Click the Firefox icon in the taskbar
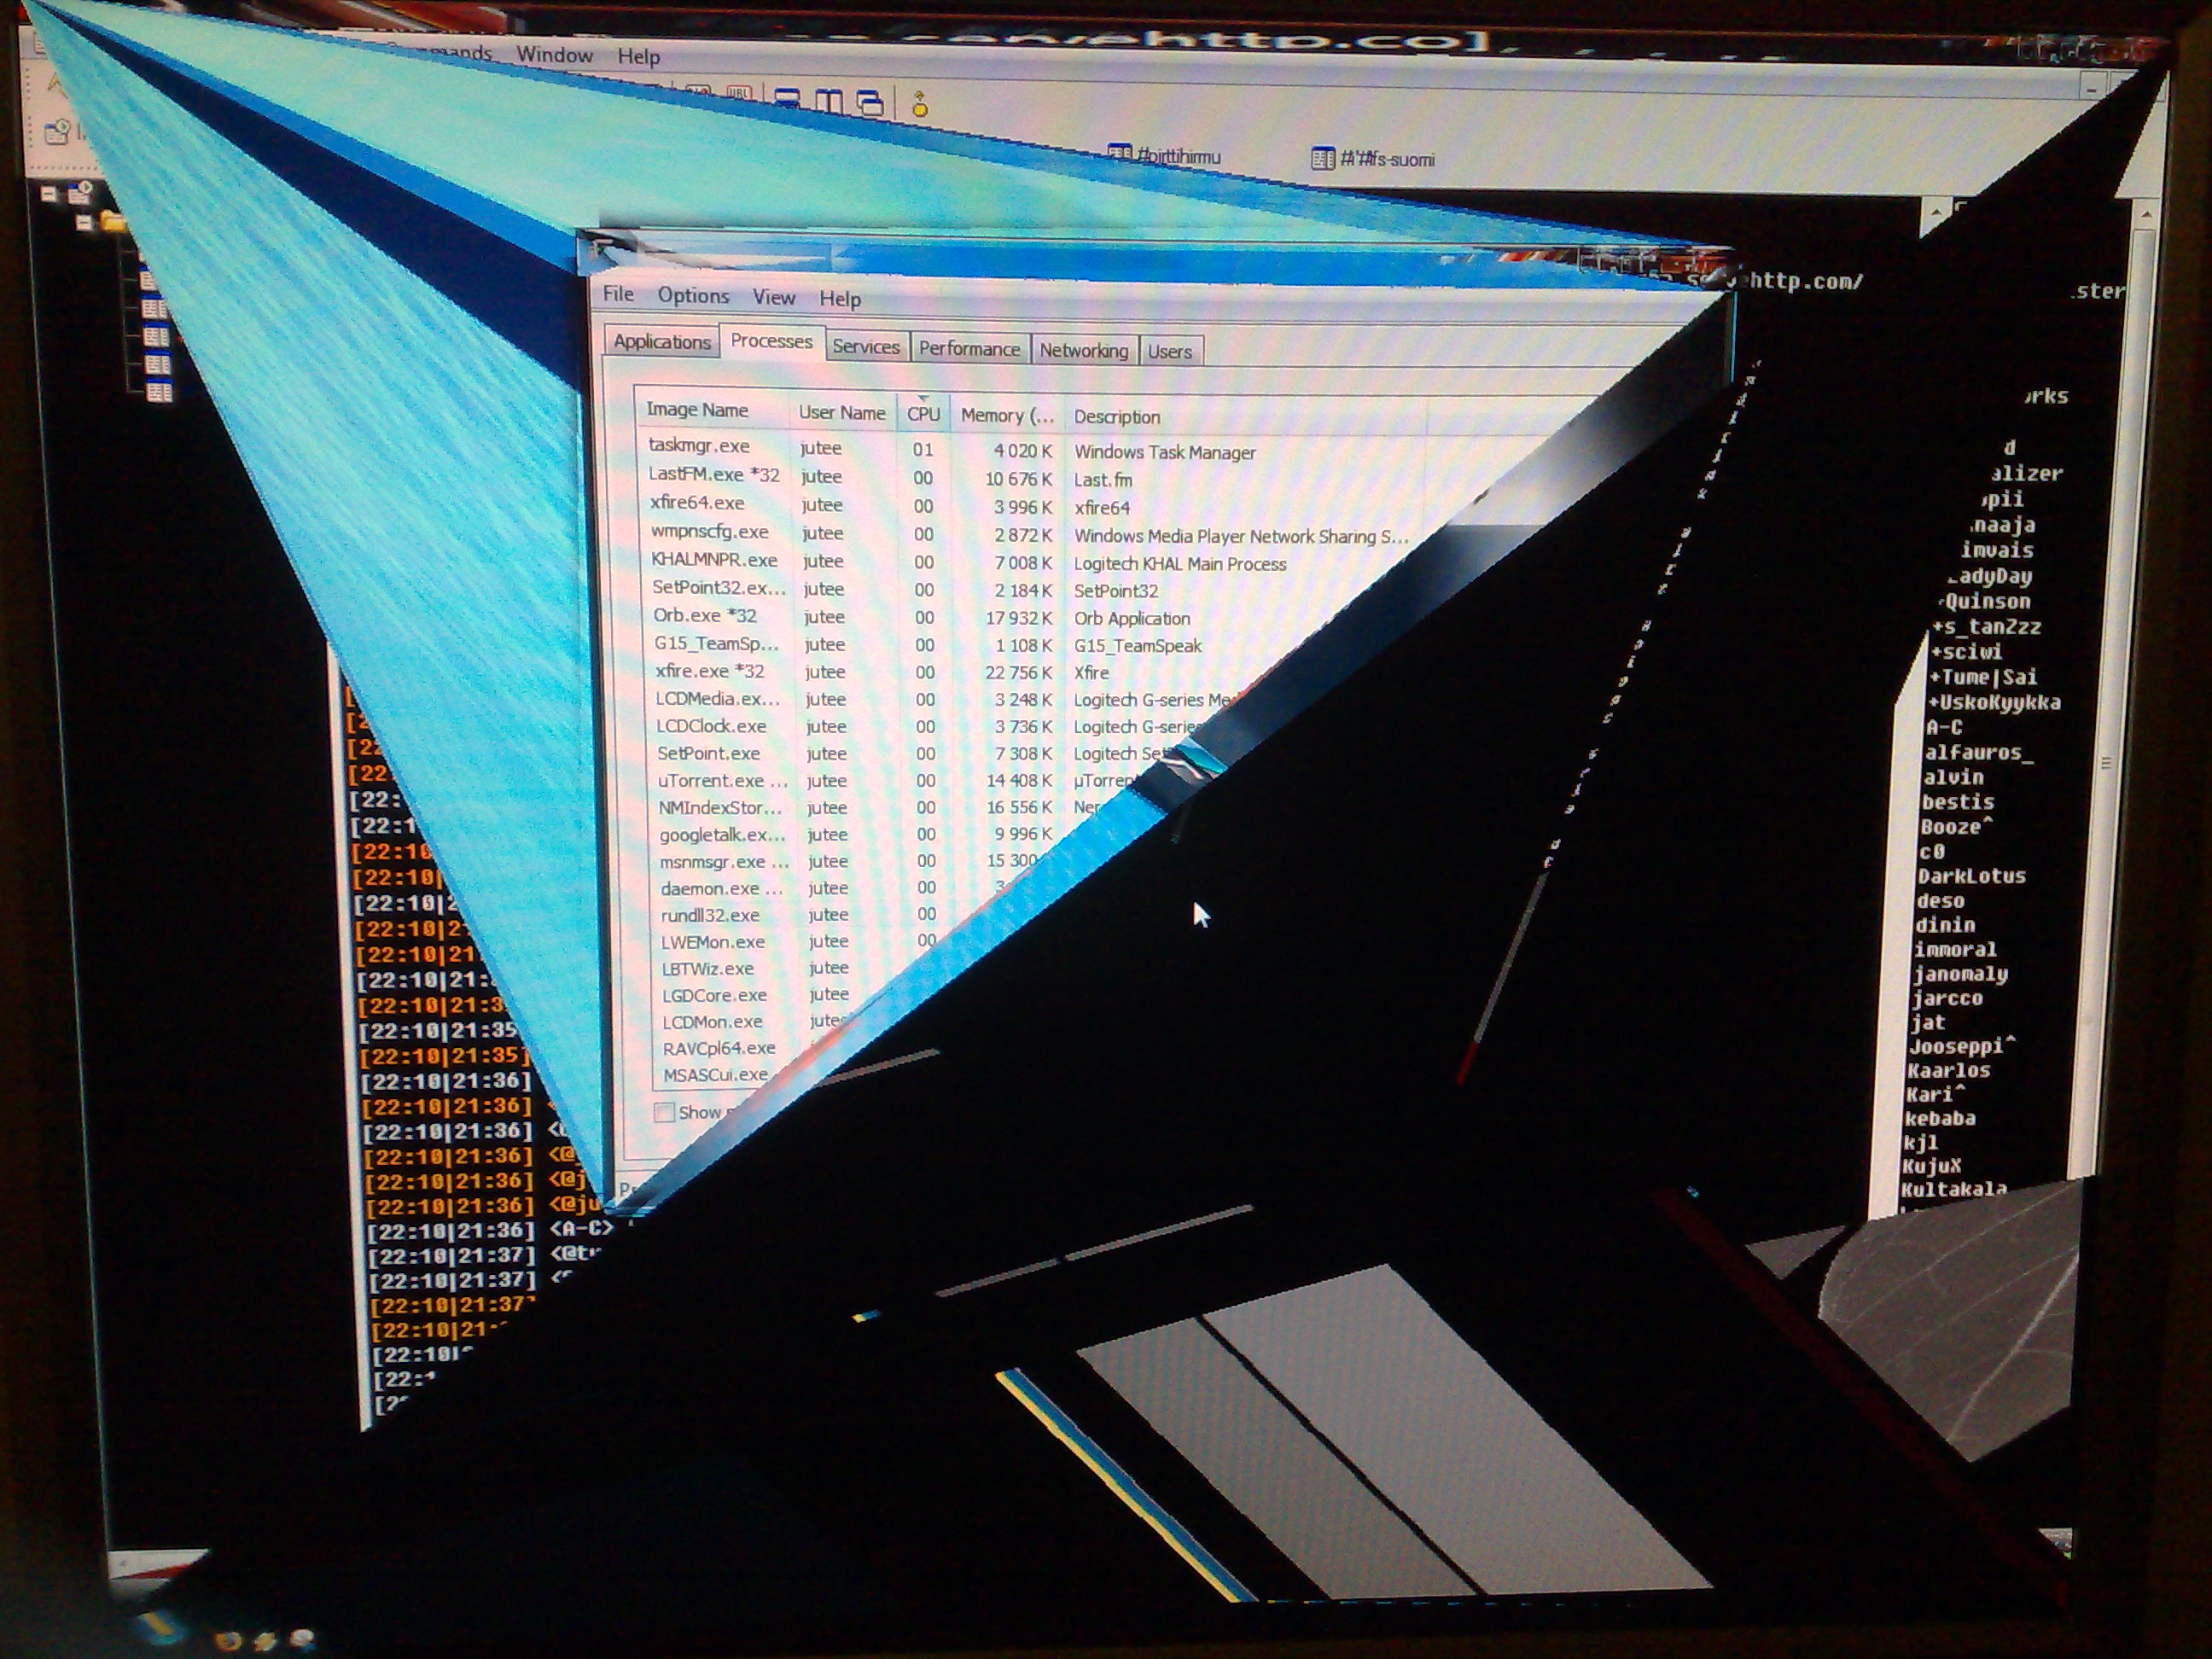The height and width of the screenshot is (1659, 2212). click(228, 1641)
